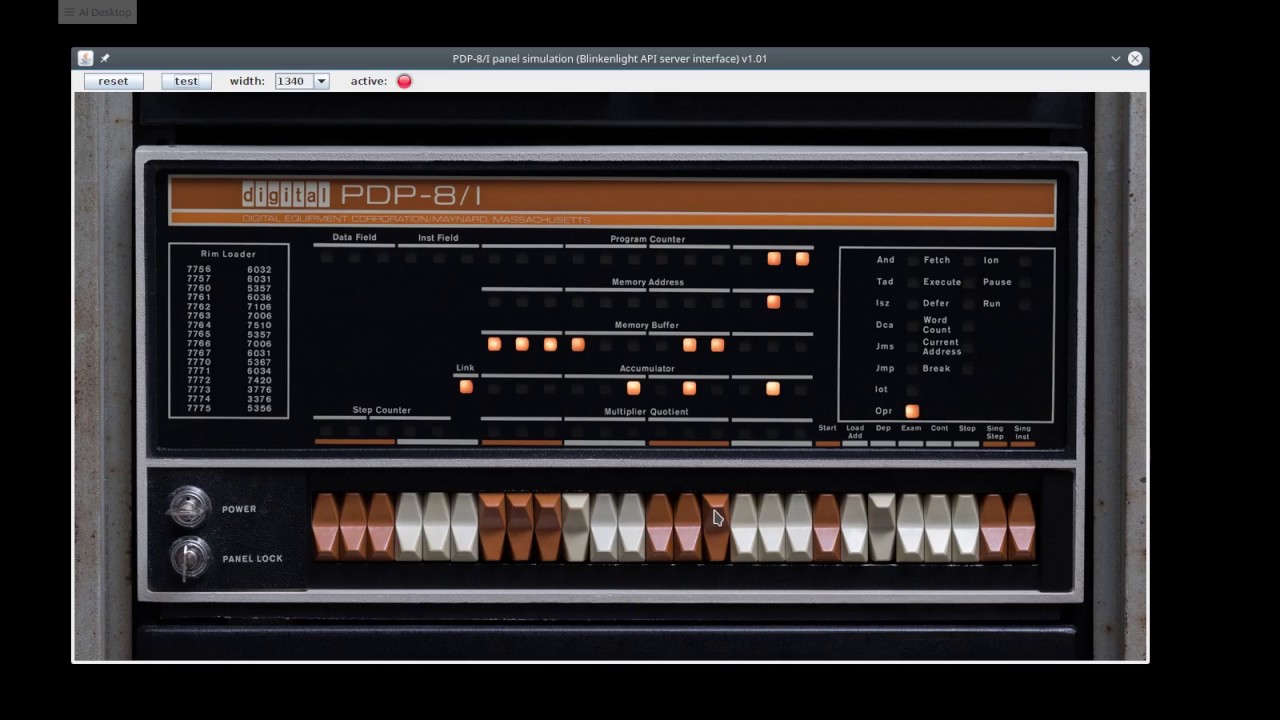Image resolution: width=1280 pixels, height=720 pixels.
Task: Minimize the PDP-8/I panel simulation window
Action: [1116, 58]
